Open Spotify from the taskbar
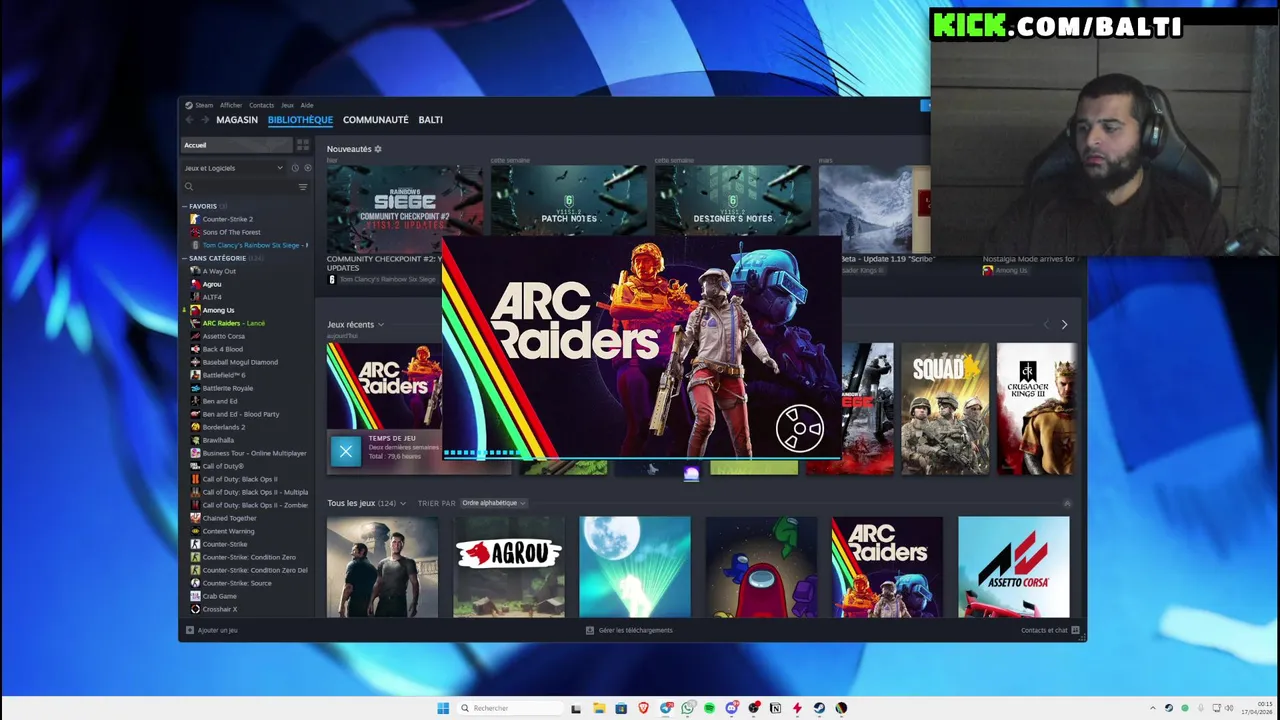Screen dimensions: 1280x720 (709, 708)
